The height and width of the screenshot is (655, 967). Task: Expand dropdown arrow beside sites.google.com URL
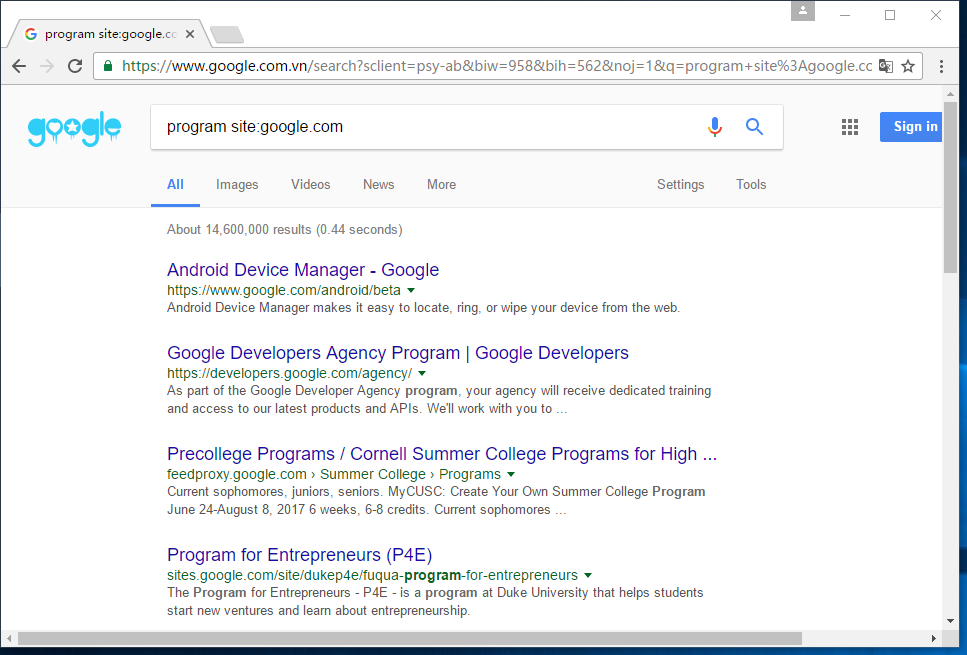(x=588, y=575)
